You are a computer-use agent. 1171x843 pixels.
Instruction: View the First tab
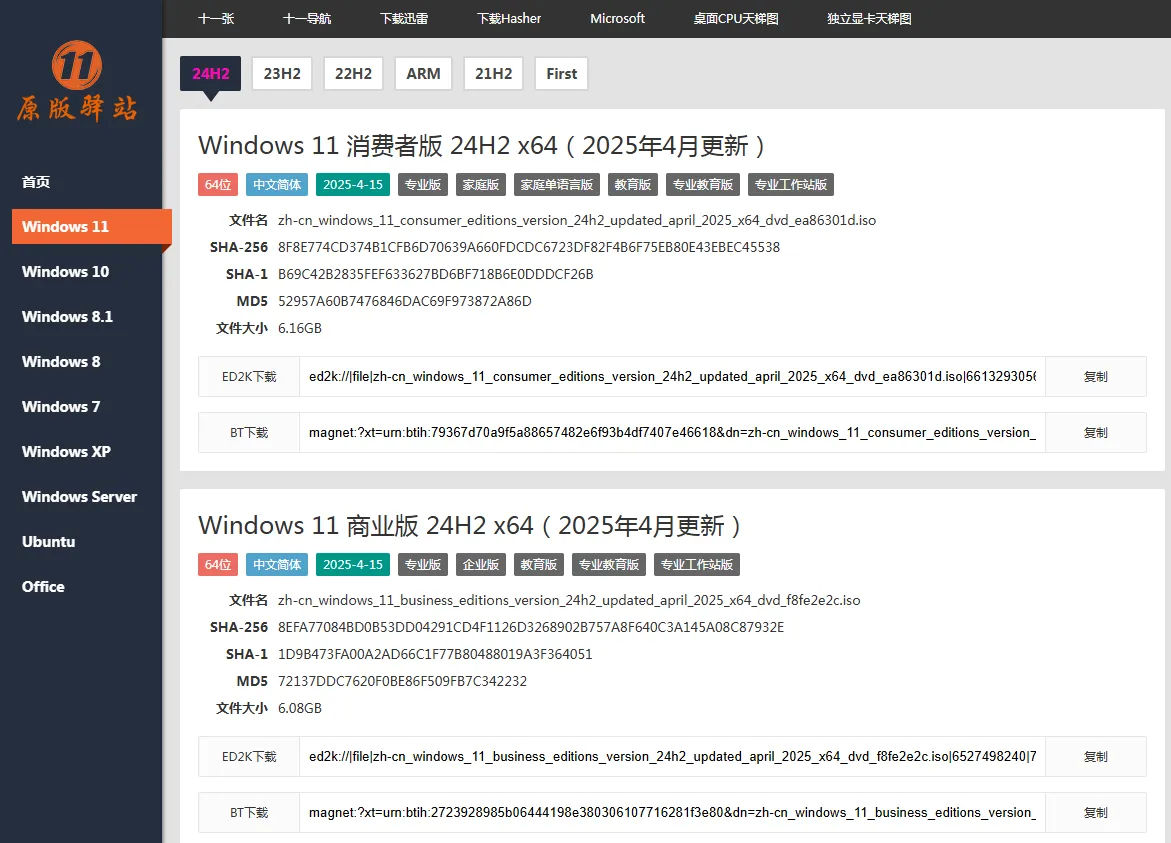[x=561, y=73]
